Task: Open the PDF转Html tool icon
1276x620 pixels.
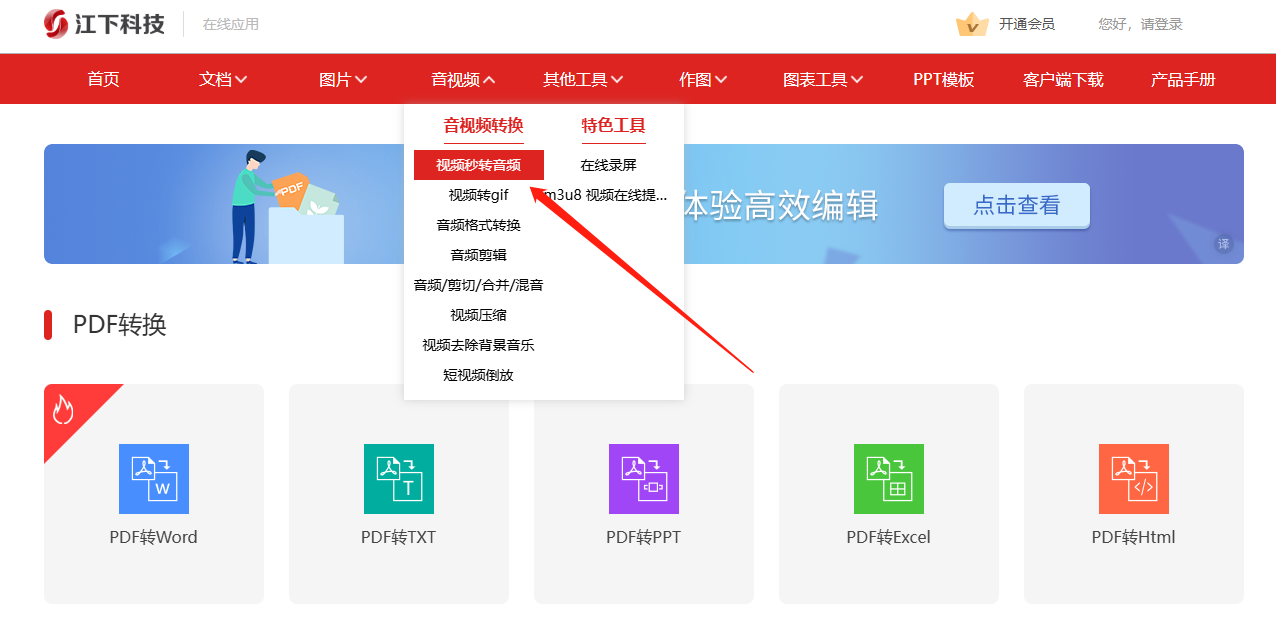Action: click(x=1134, y=479)
